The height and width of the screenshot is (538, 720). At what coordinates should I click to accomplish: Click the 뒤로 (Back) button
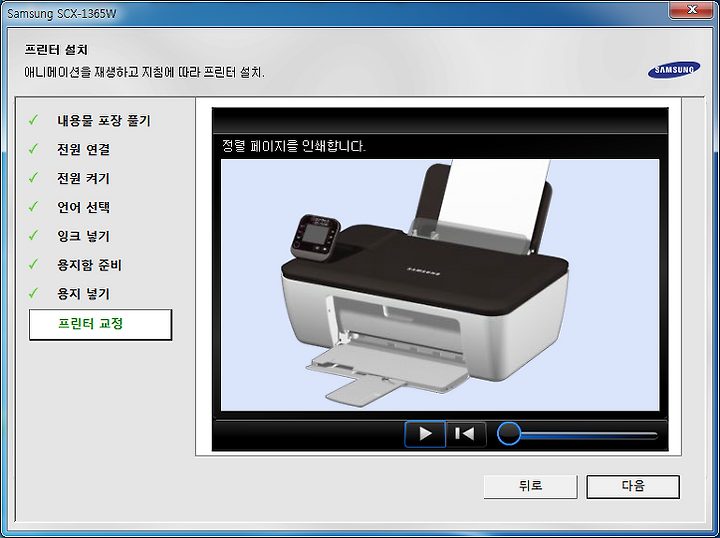[x=530, y=486]
